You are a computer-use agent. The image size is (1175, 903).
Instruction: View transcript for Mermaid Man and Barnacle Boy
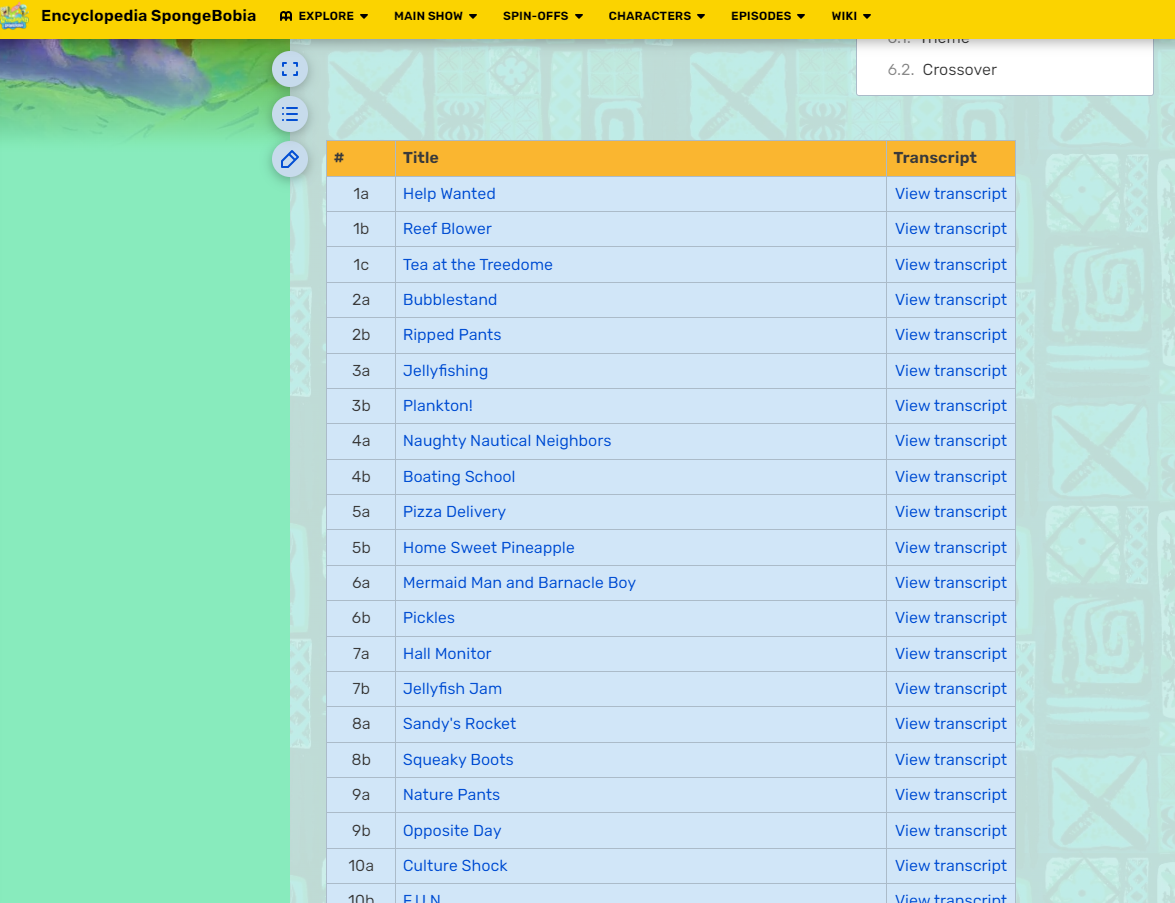(950, 583)
